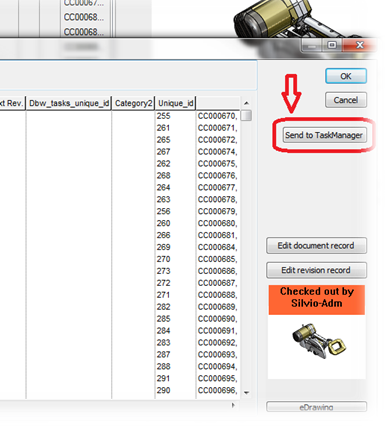Click cell CC000693
This screenshot has width=386, height=427.
click(218, 355)
